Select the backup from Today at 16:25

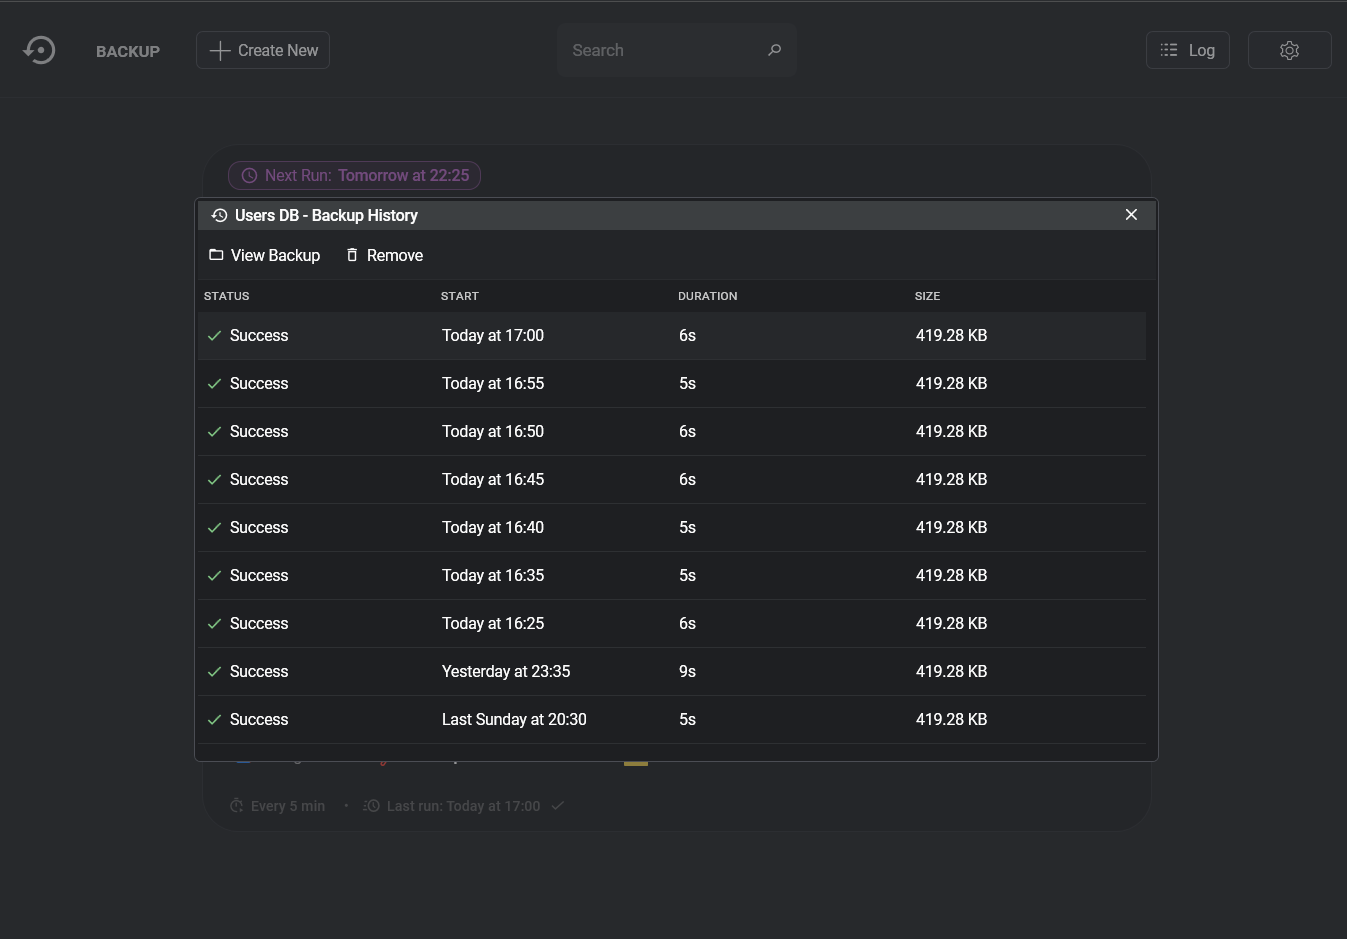pos(672,624)
